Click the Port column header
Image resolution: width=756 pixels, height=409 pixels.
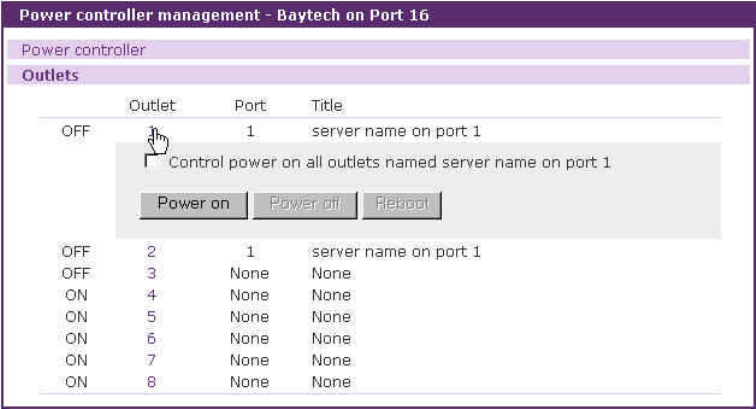pos(249,105)
